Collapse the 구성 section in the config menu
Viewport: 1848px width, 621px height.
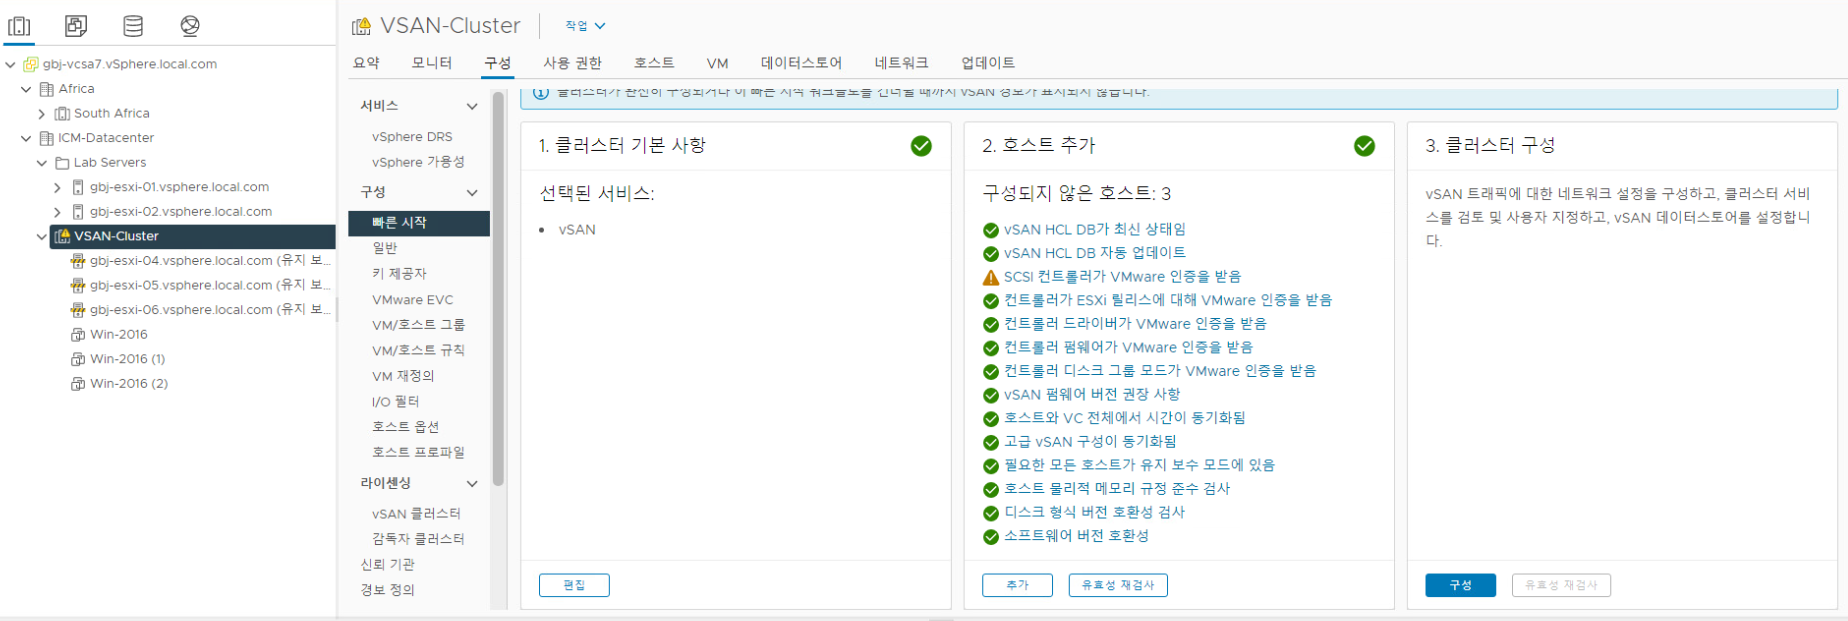[472, 193]
